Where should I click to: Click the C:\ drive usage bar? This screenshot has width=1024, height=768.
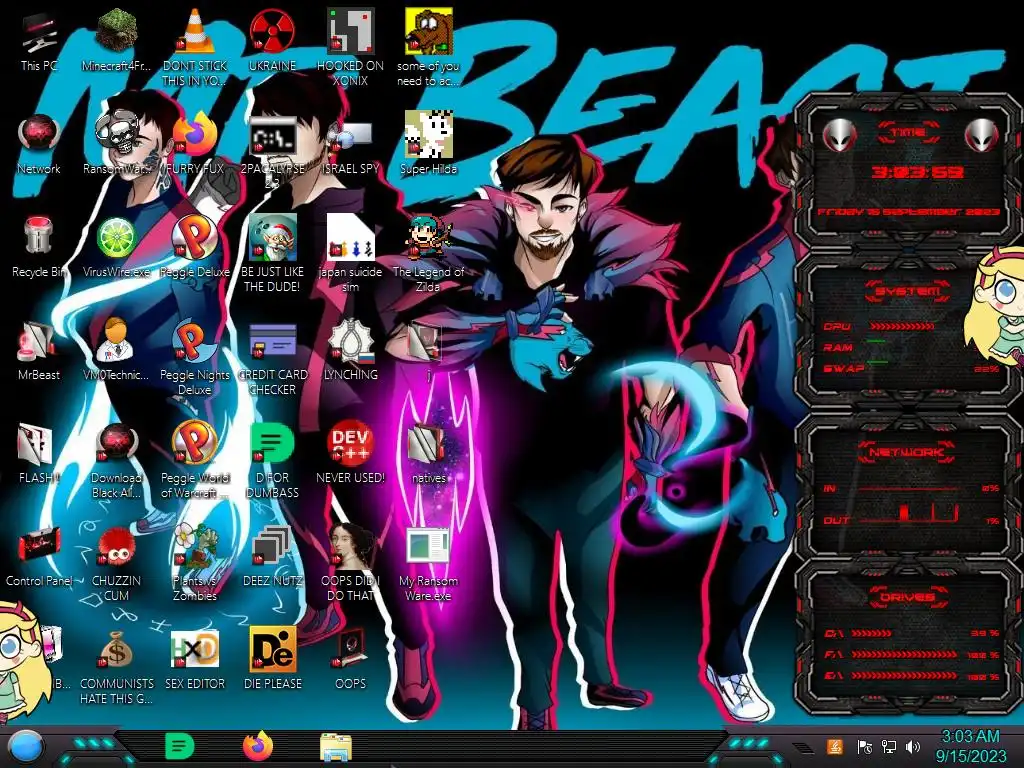point(872,633)
